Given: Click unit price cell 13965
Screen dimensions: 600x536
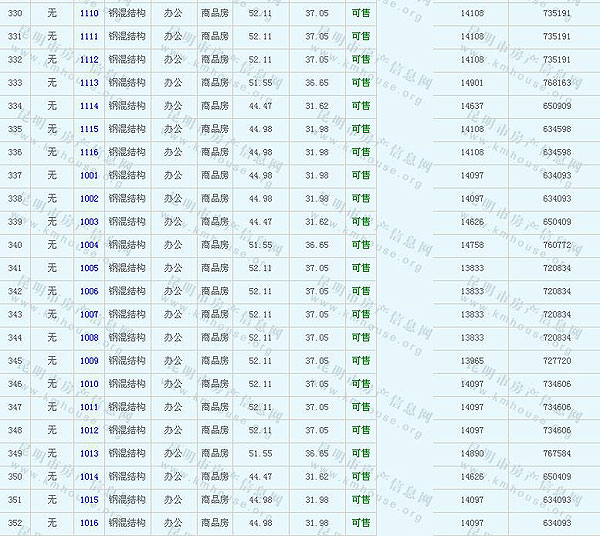Looking at the screenshot, I should click(472, 361).
